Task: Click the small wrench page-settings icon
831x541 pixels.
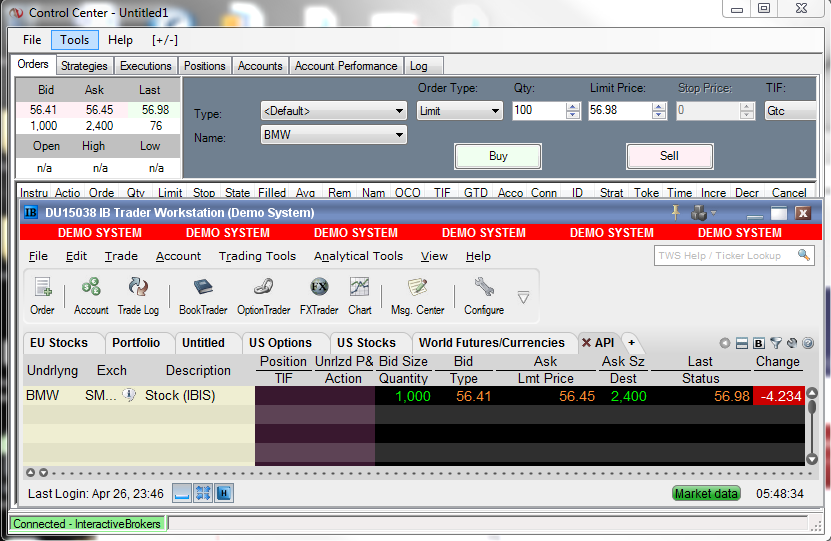Action: 792,343
